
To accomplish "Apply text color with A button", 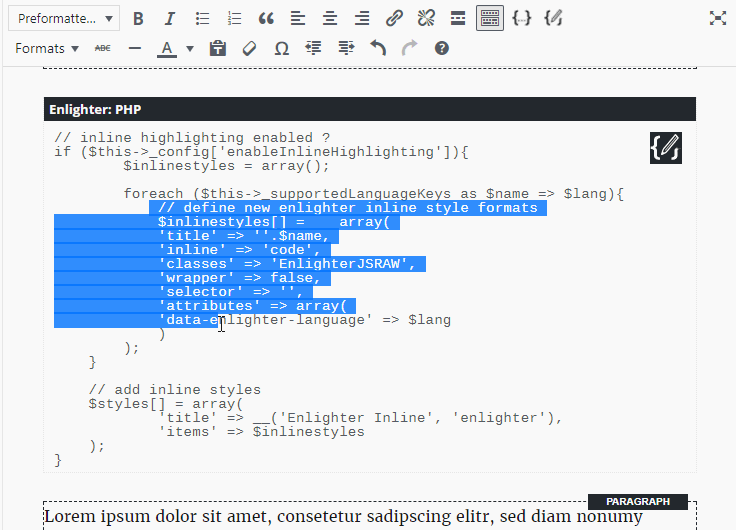I will pos(167,48).
